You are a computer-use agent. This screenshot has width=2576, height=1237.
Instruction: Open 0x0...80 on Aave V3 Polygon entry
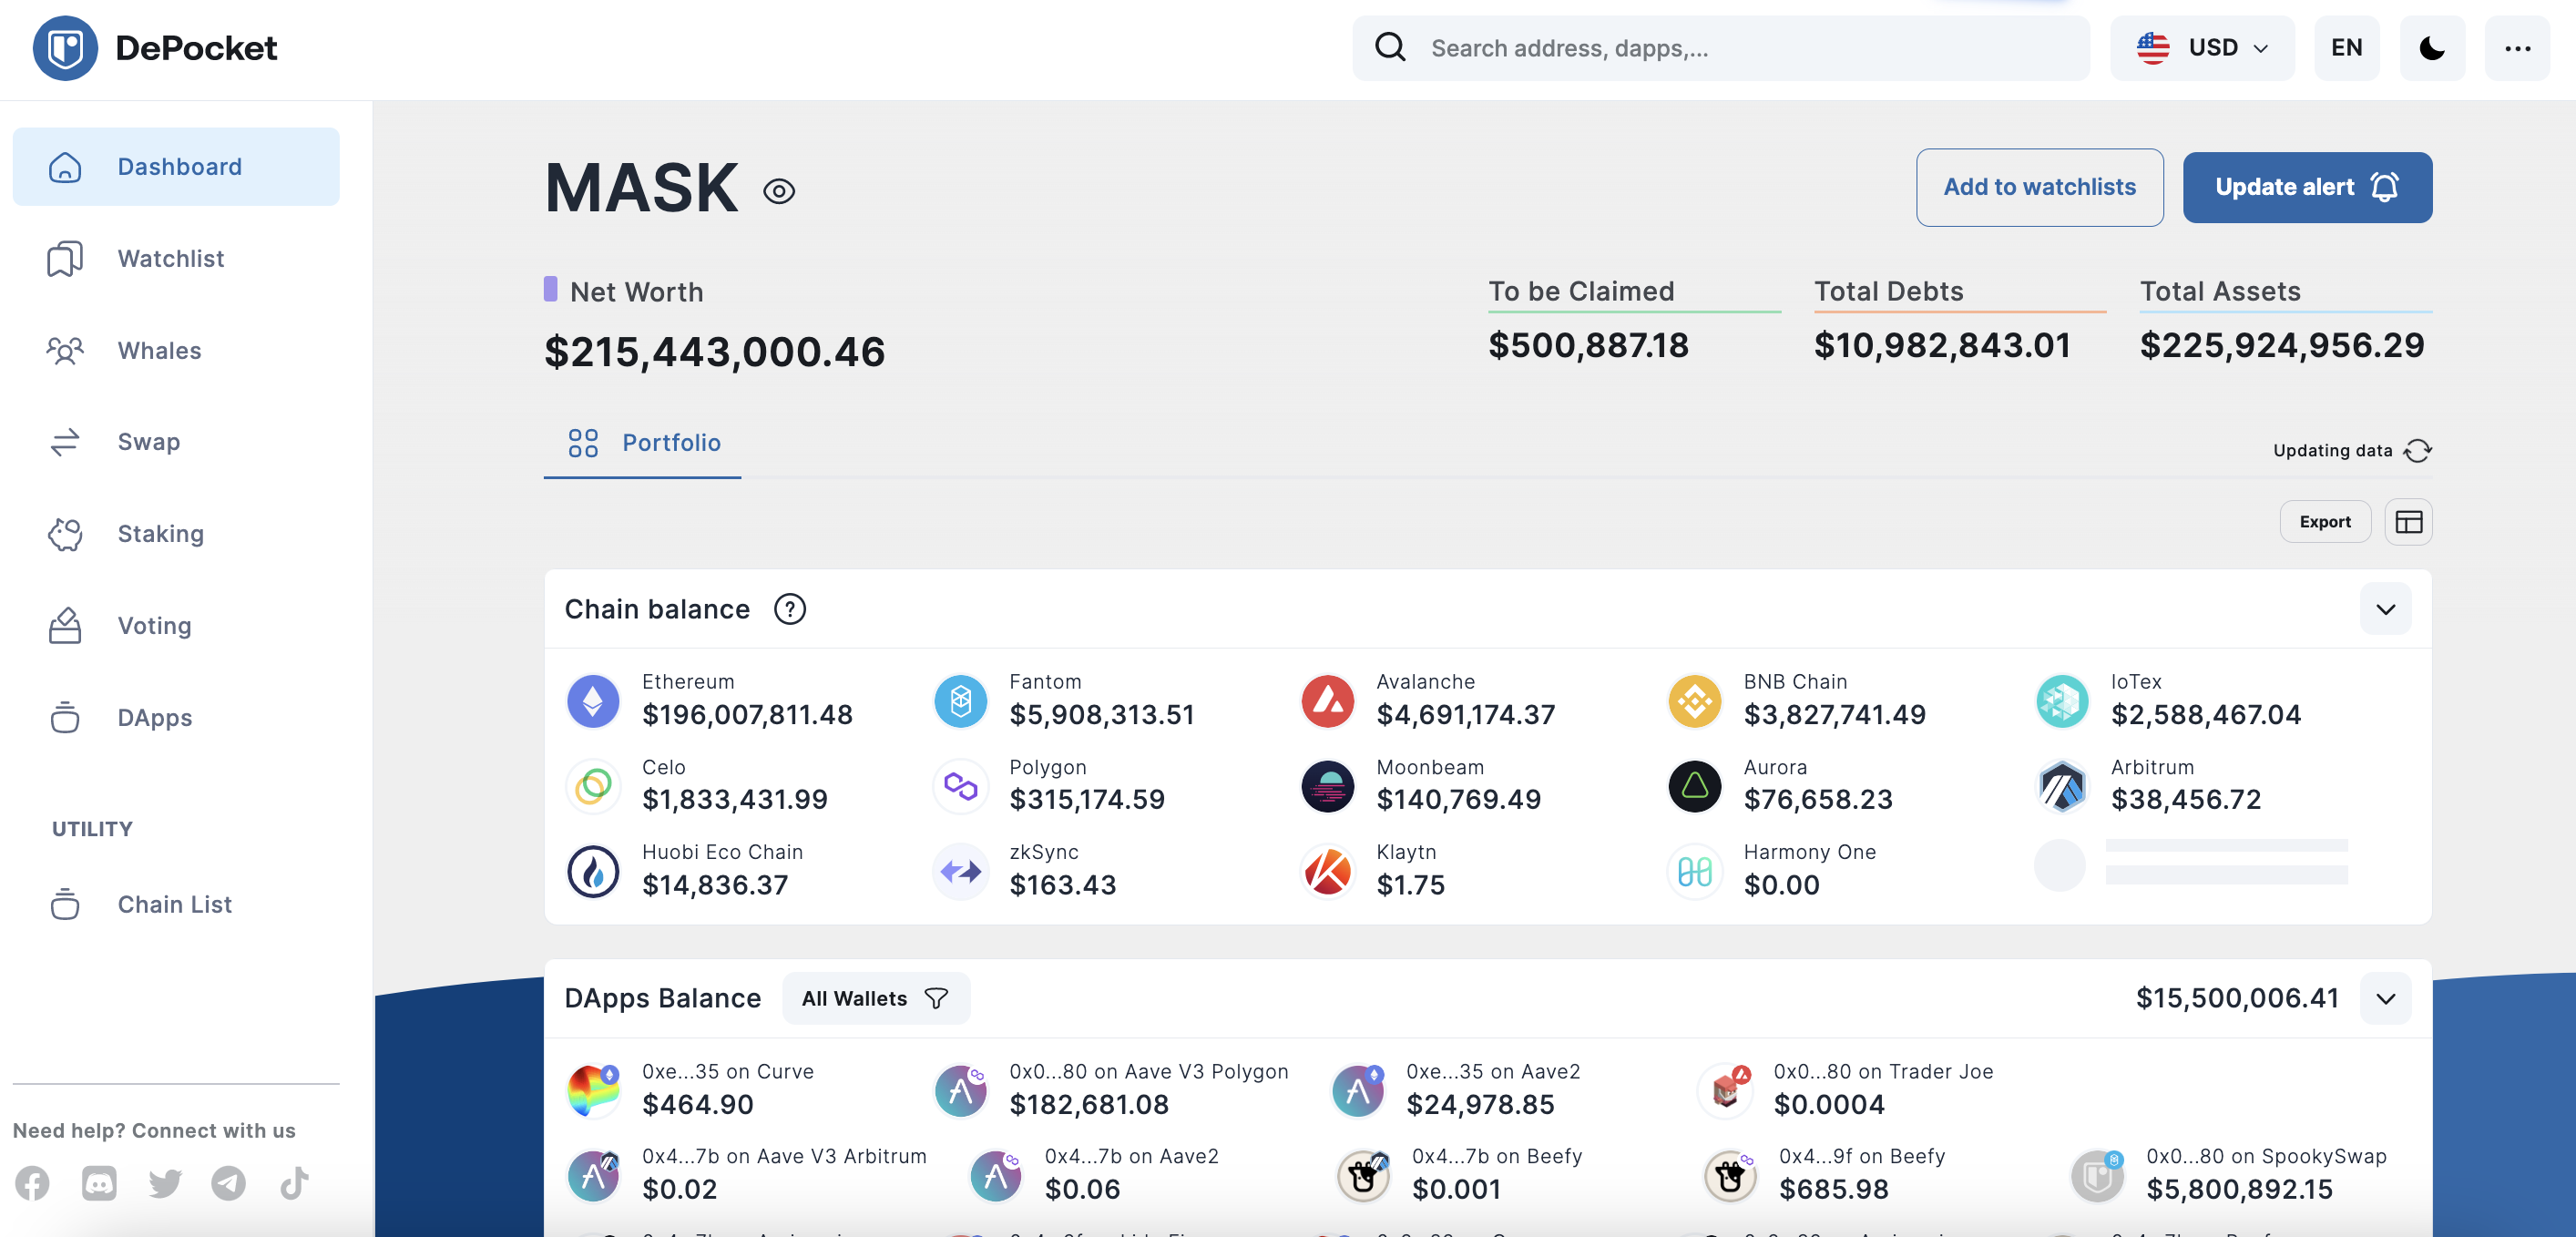tap(1111, 1090)
